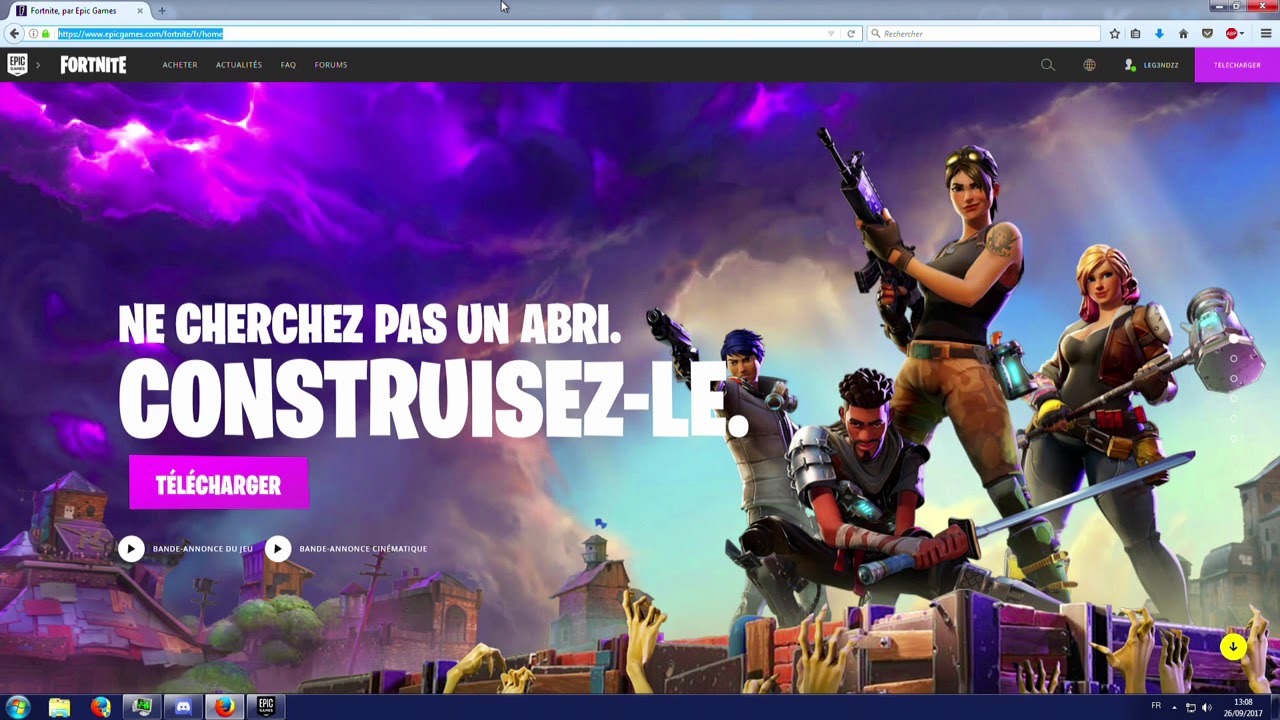Screen dimensions: 1280x720
Task: Click the browser back arrow
Action: coord(14,33)
